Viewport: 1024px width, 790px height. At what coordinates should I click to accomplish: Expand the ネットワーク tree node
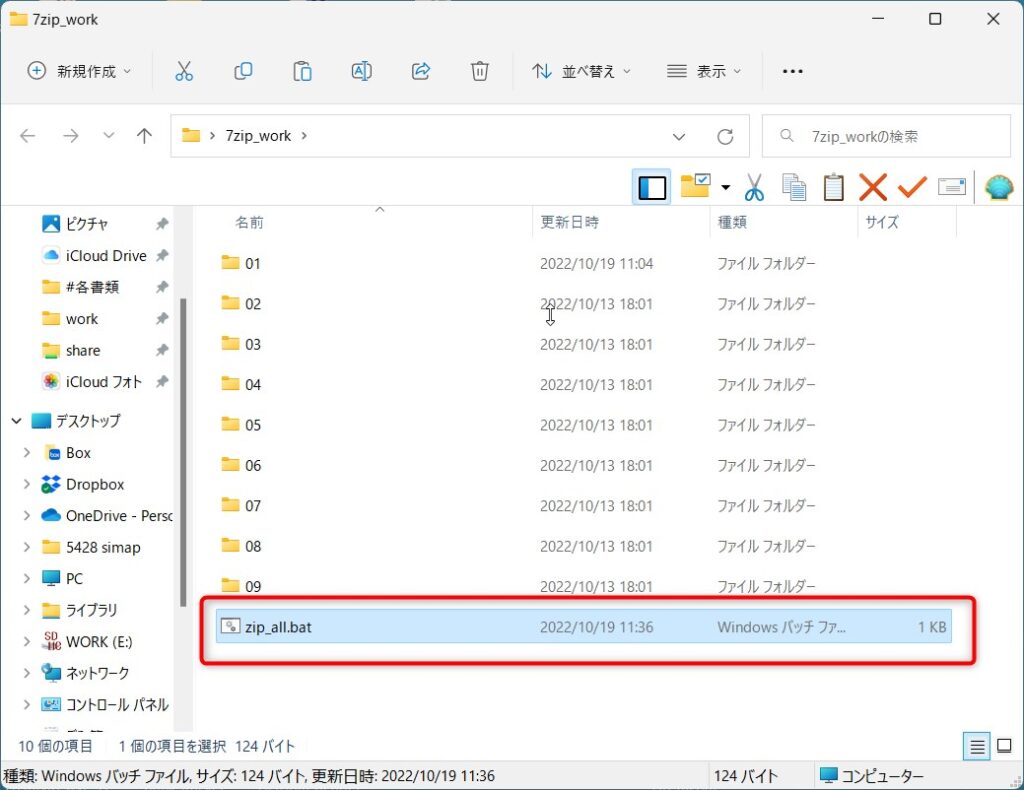click(26, 673)
